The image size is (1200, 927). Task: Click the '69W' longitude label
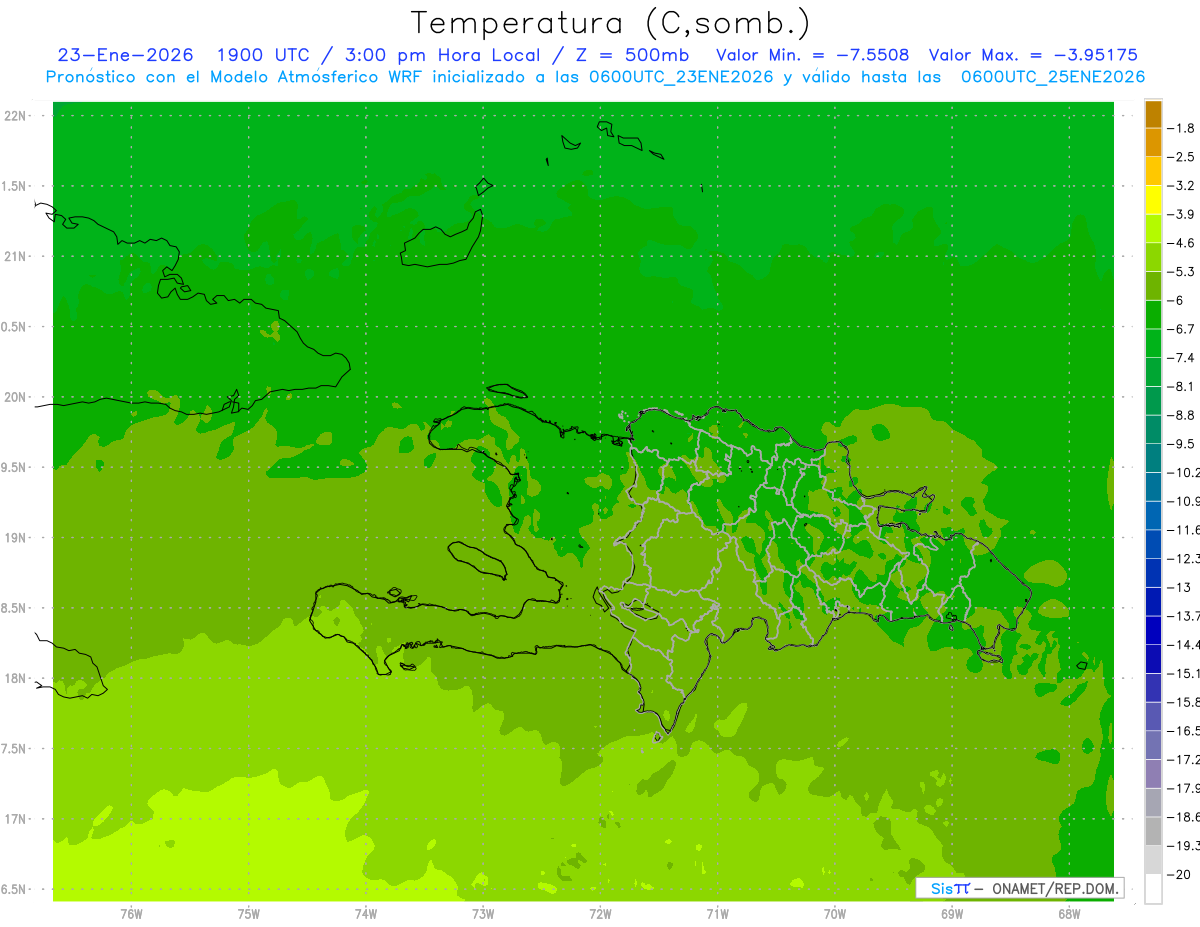click(952, 914)
